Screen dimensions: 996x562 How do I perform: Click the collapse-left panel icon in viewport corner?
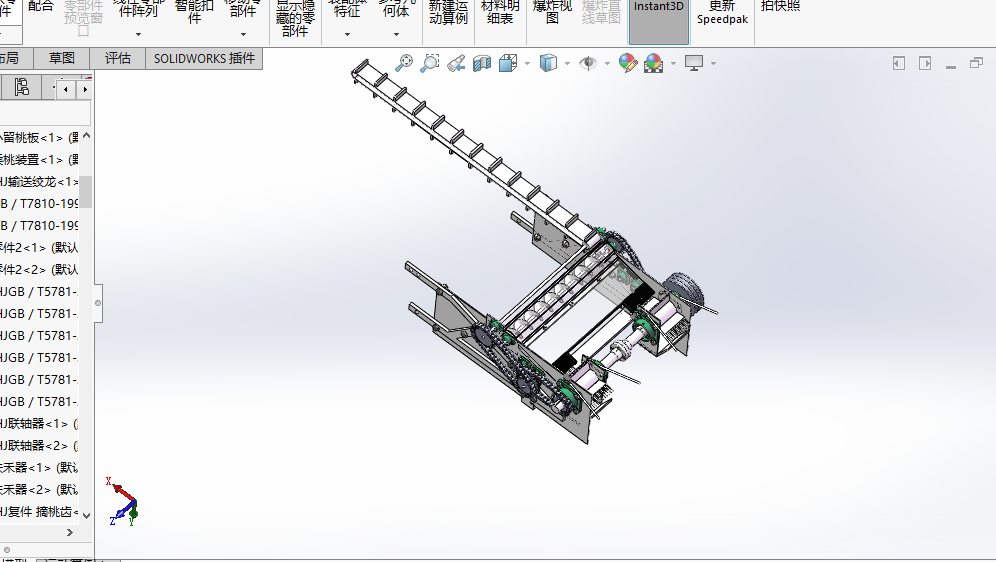click(x=899, y=63)
